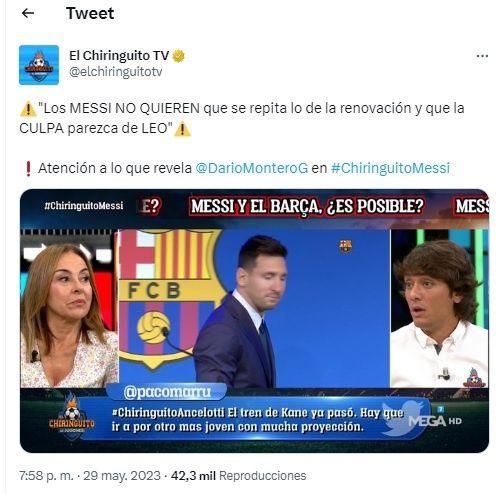
Task: Click the tweet timestamp 7:58 p. m.
Action: click(46, 476)
